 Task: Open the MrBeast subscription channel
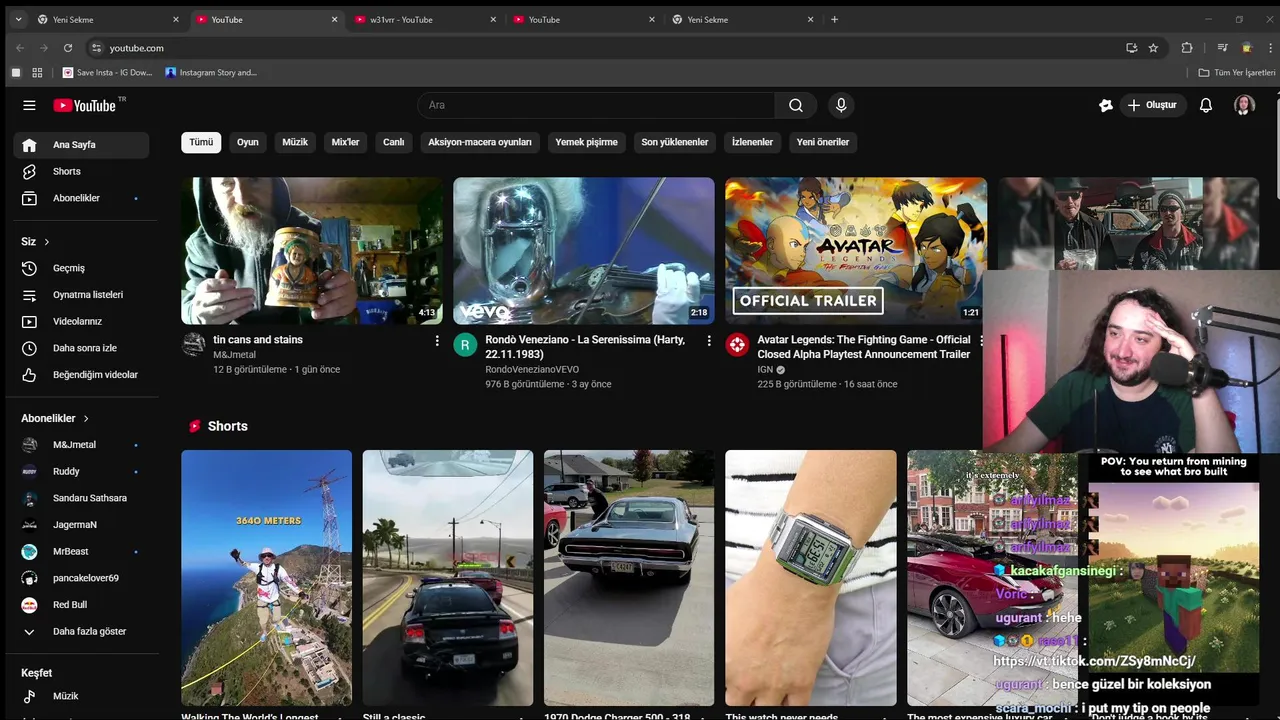[x=81, y=552]
